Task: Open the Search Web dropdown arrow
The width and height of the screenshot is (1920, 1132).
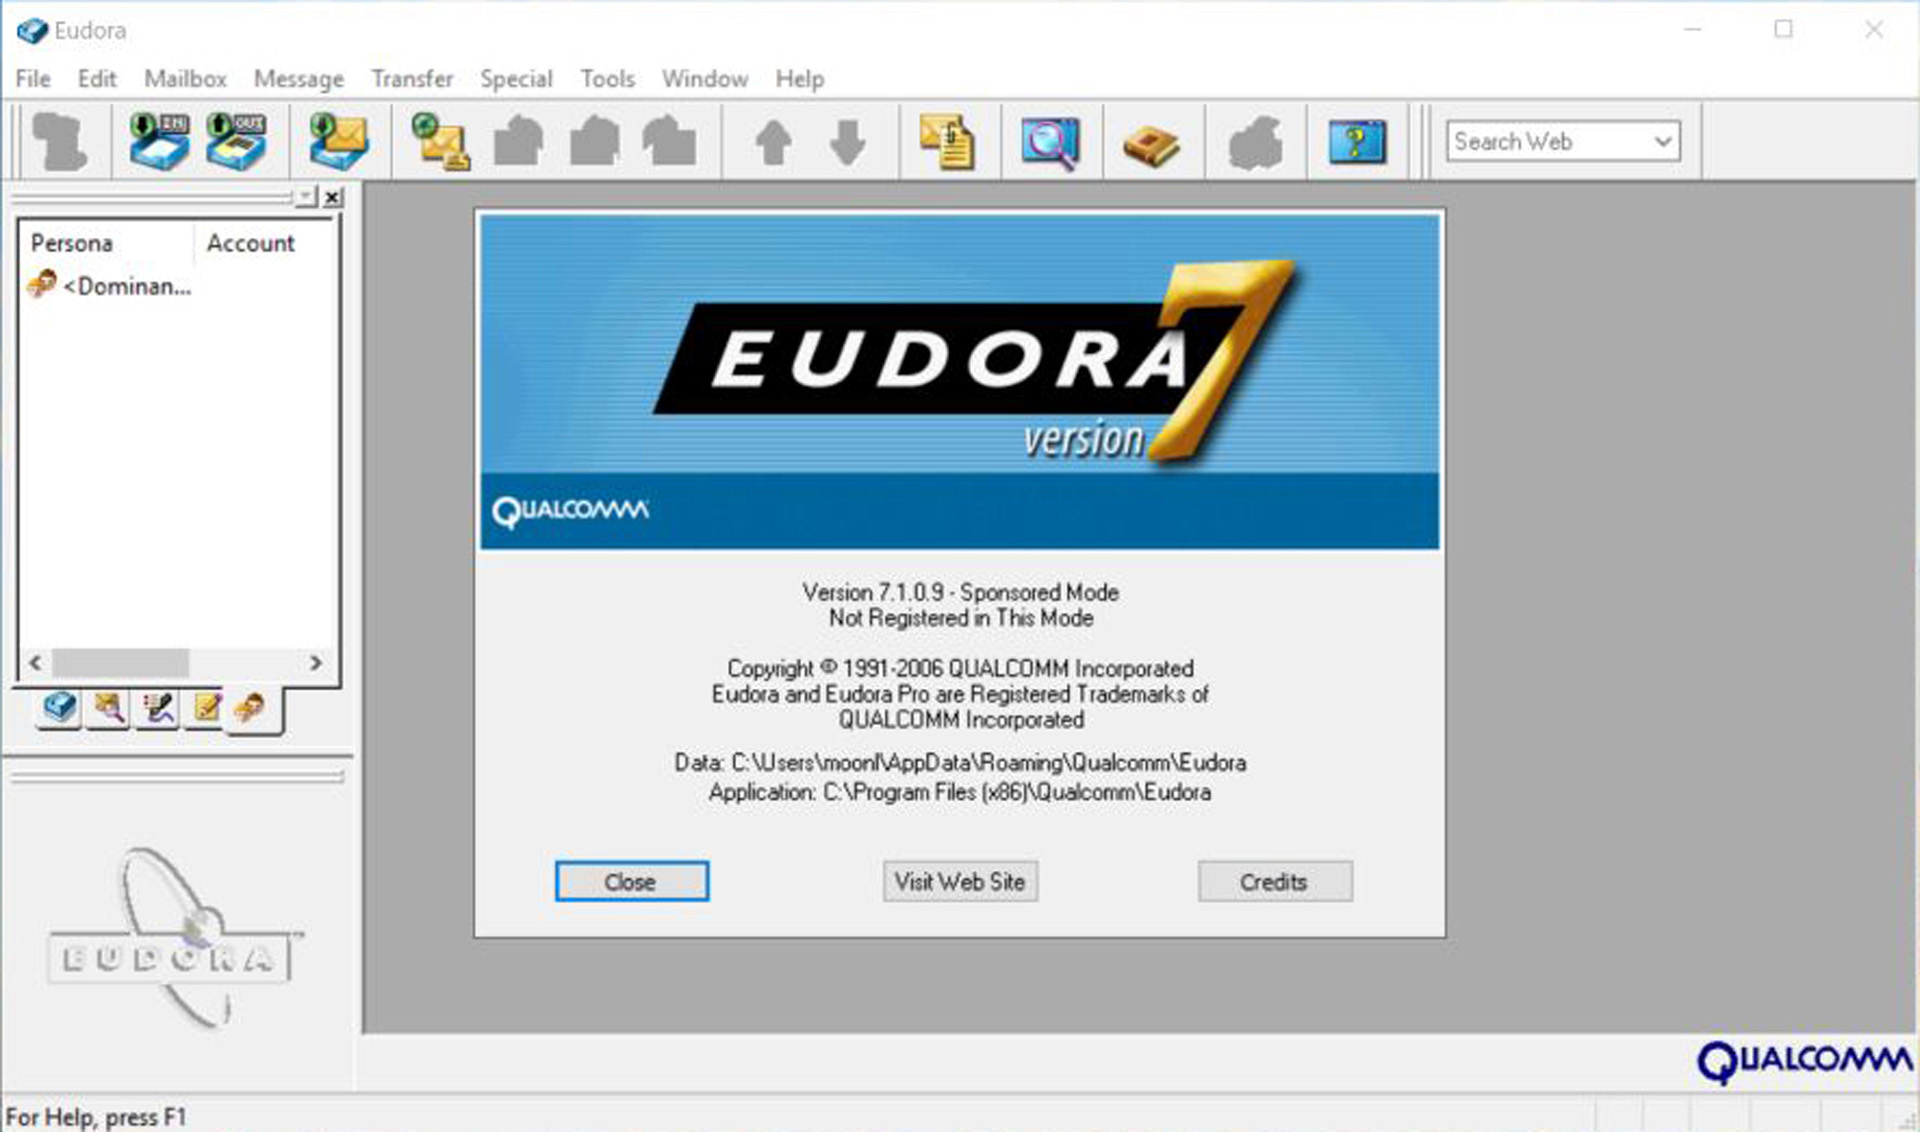Action: [x=1662, y=141]
